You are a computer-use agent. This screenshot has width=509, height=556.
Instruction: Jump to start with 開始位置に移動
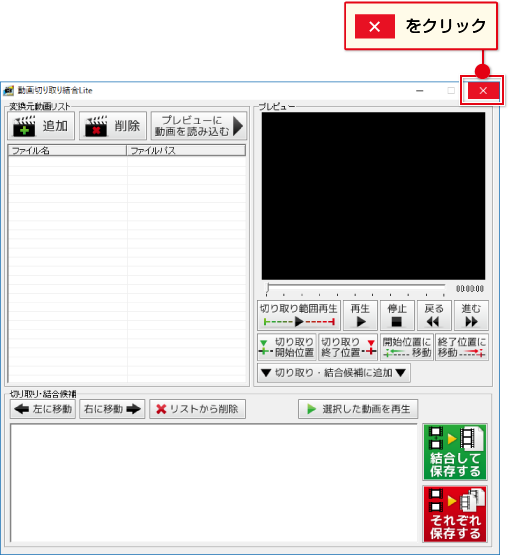pos(406,347)
